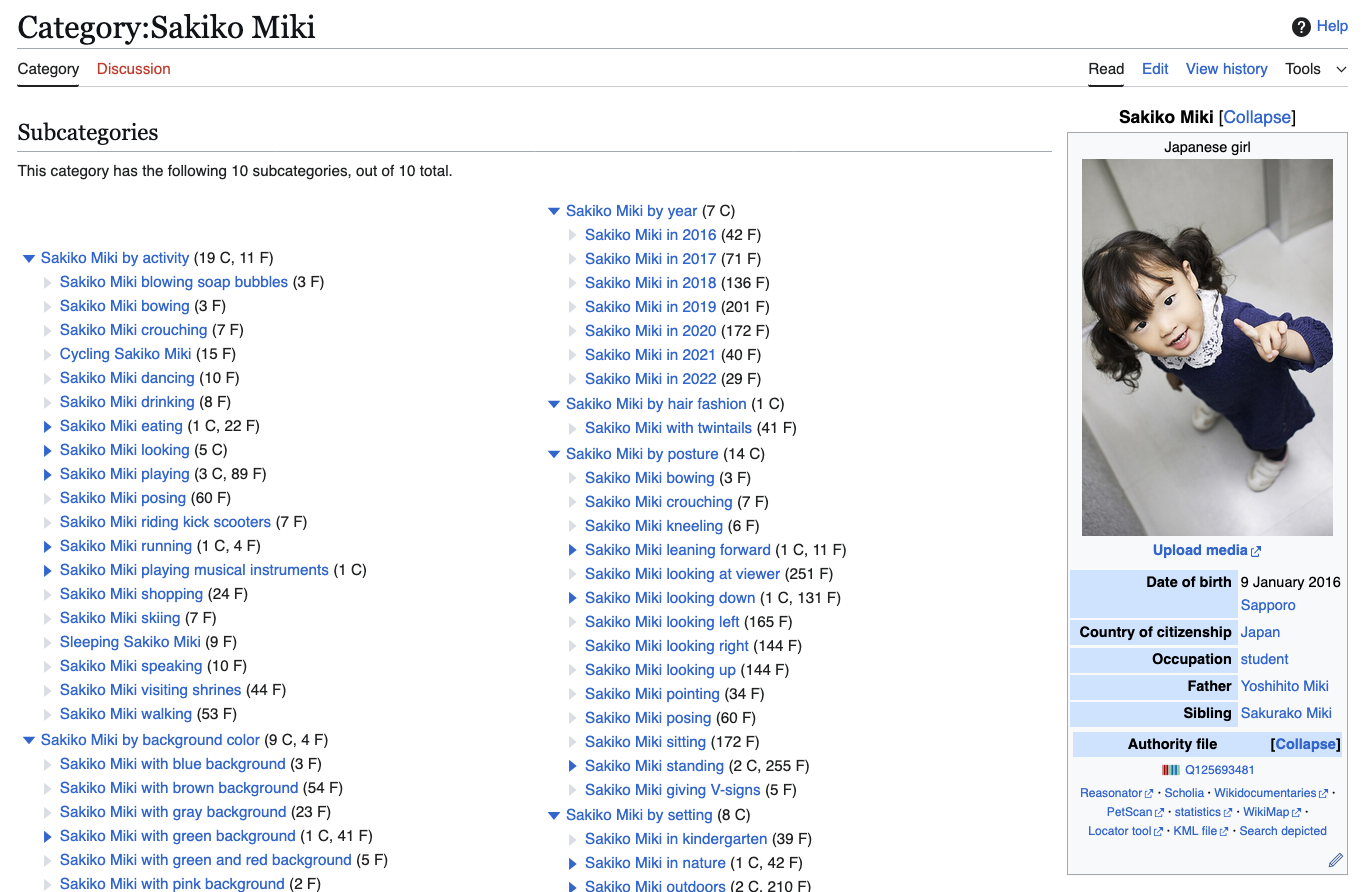Click the Help question mark icon
This screenshot has width=1370, height=892.
tap(1301, 27)
